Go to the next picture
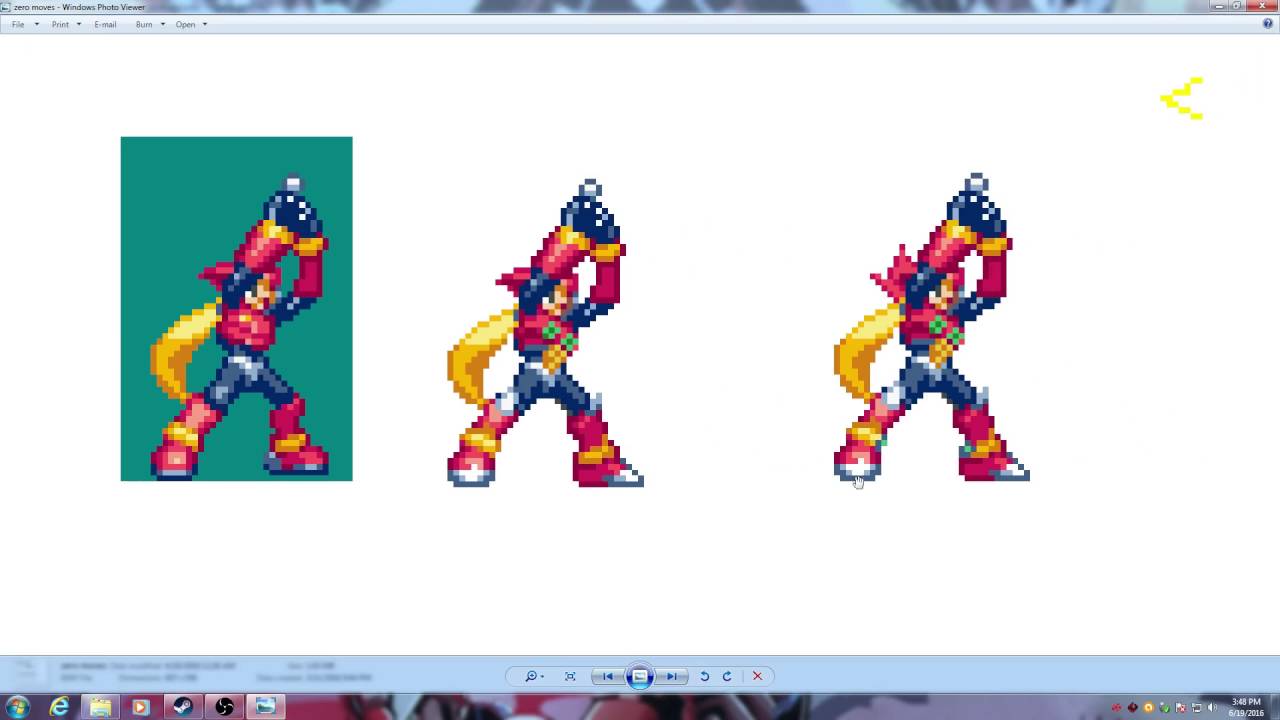Viewport: 1280px width, 720px height. pos(672,676)
